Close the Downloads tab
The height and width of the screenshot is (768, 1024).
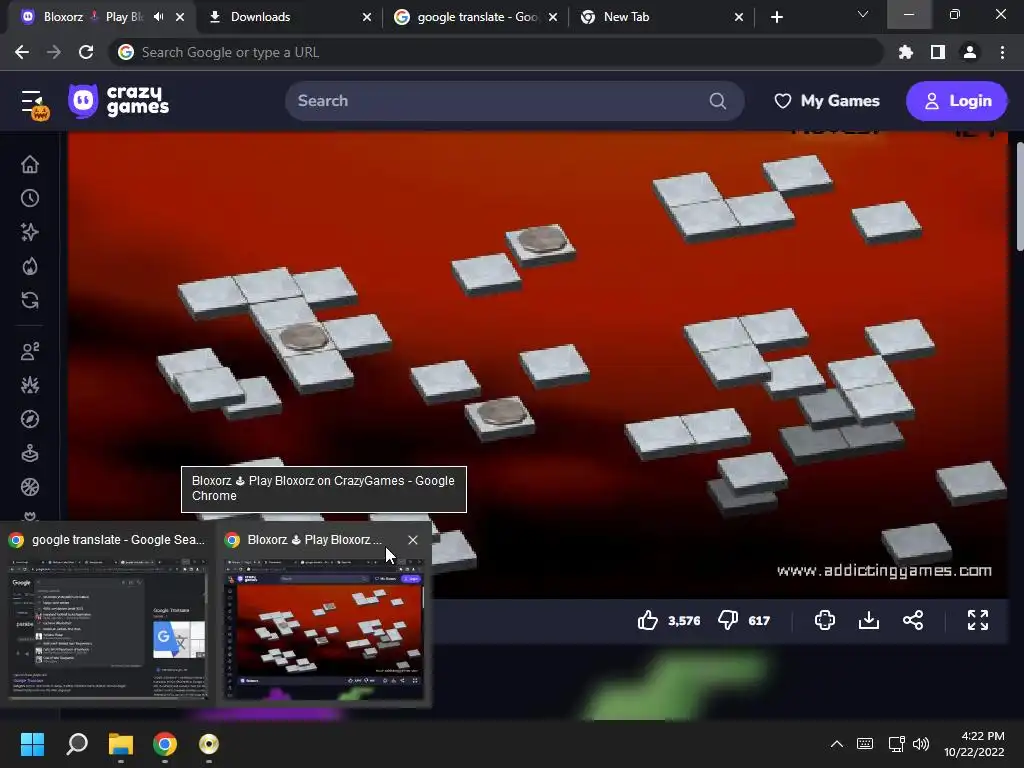point(367,17)
